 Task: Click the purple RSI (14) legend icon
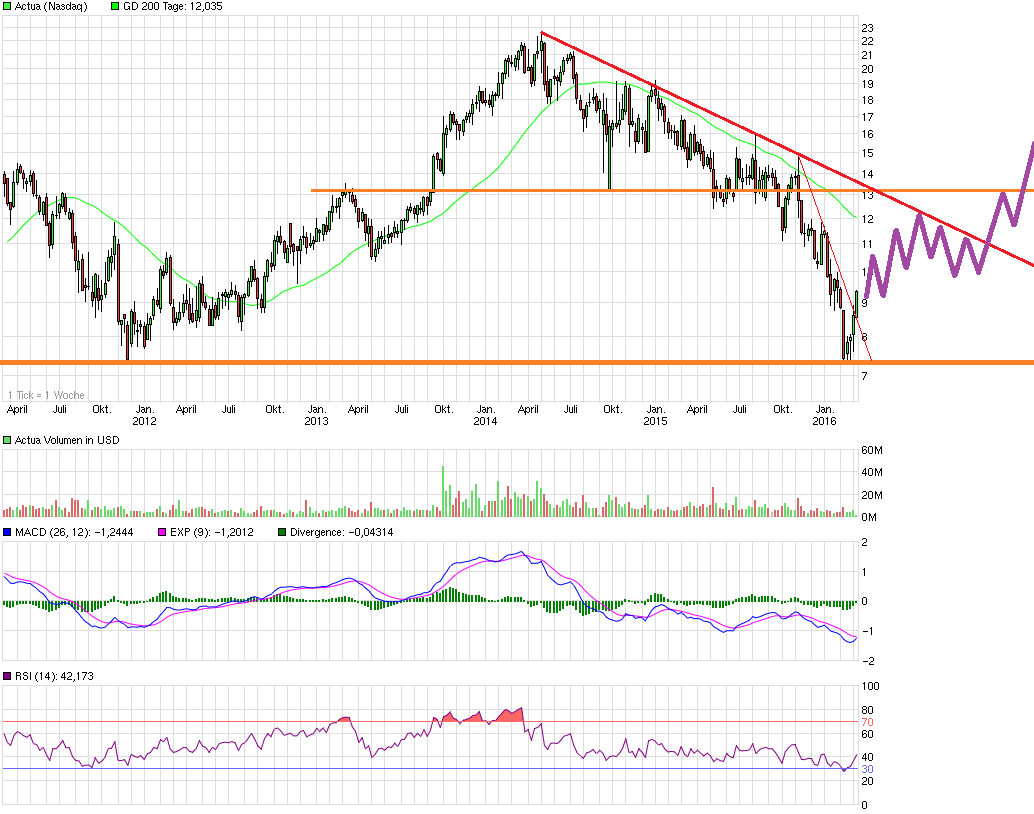[x=8, y=676]
